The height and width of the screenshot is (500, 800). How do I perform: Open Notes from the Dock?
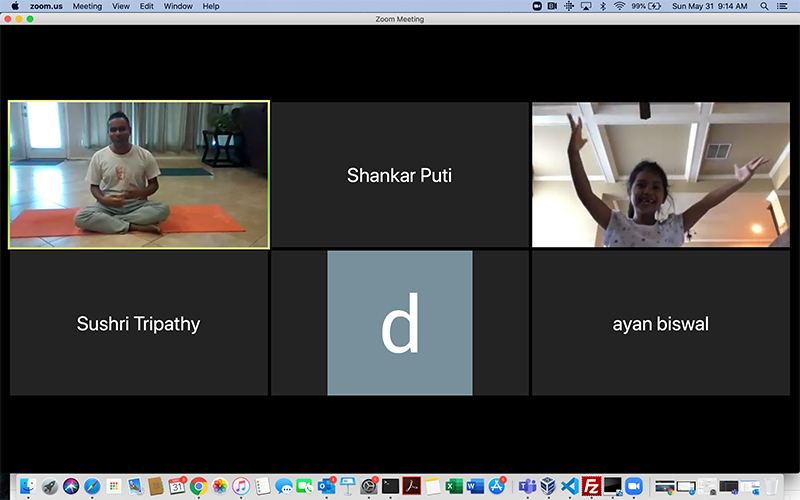coord(432,486)
